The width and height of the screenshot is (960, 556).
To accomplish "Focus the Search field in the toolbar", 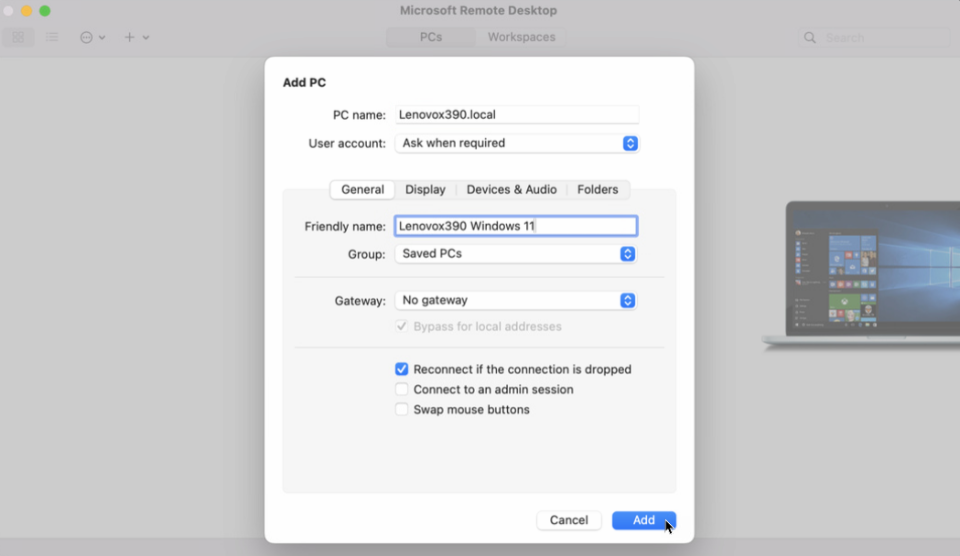I will click(874, 37).
